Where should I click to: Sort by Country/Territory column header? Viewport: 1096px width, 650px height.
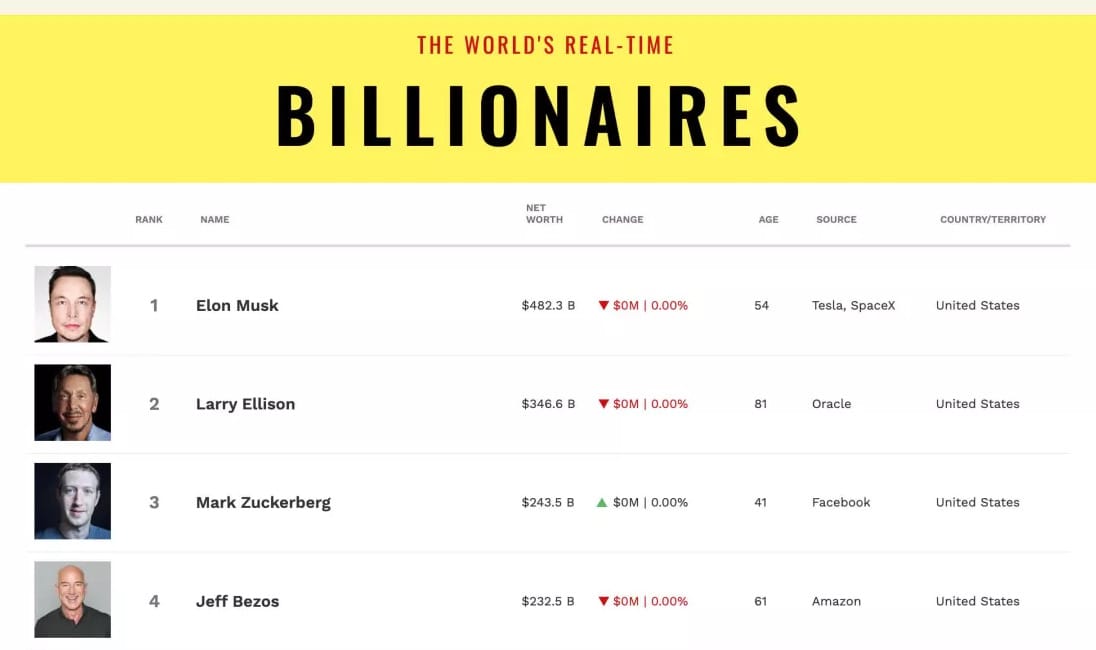992,219
